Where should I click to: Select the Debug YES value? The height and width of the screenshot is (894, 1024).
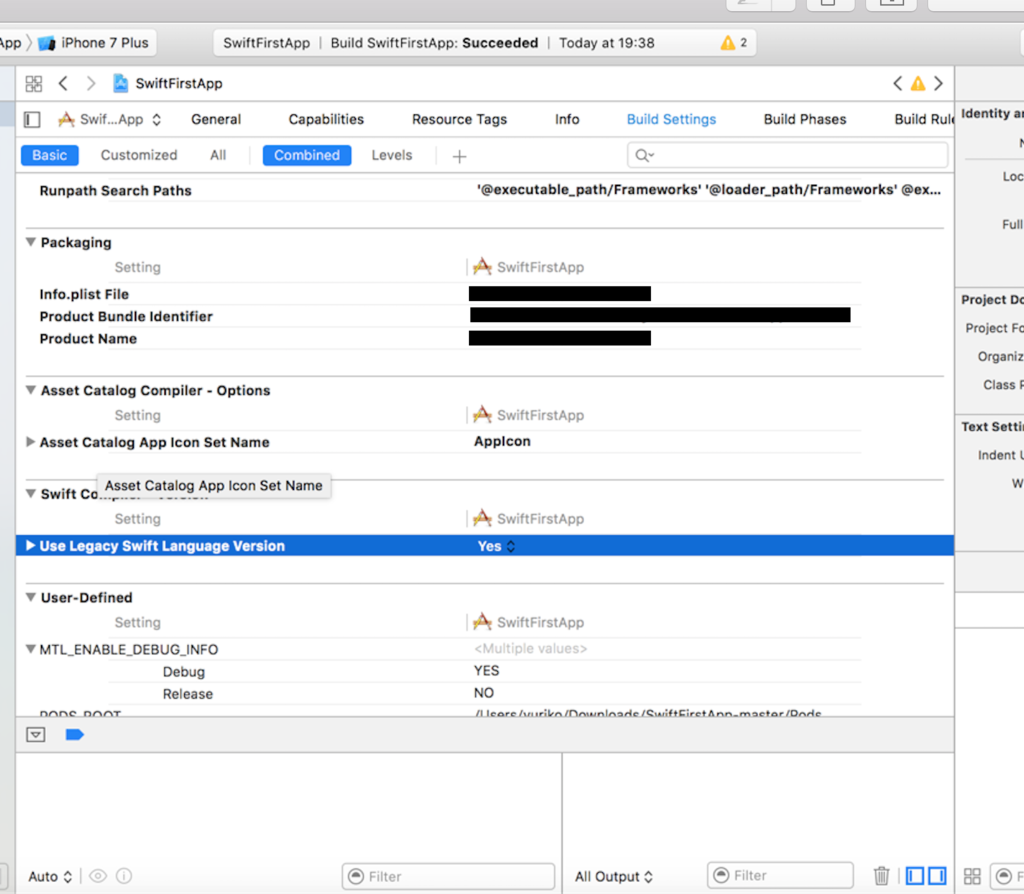pos(487,671)
